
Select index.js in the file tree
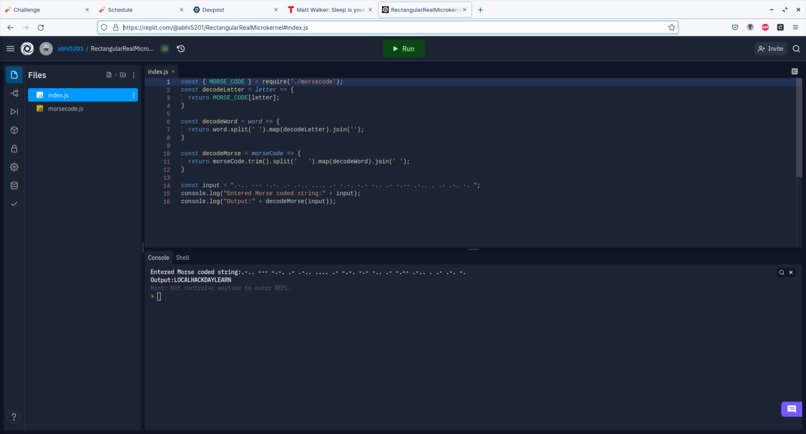(83, 95)
